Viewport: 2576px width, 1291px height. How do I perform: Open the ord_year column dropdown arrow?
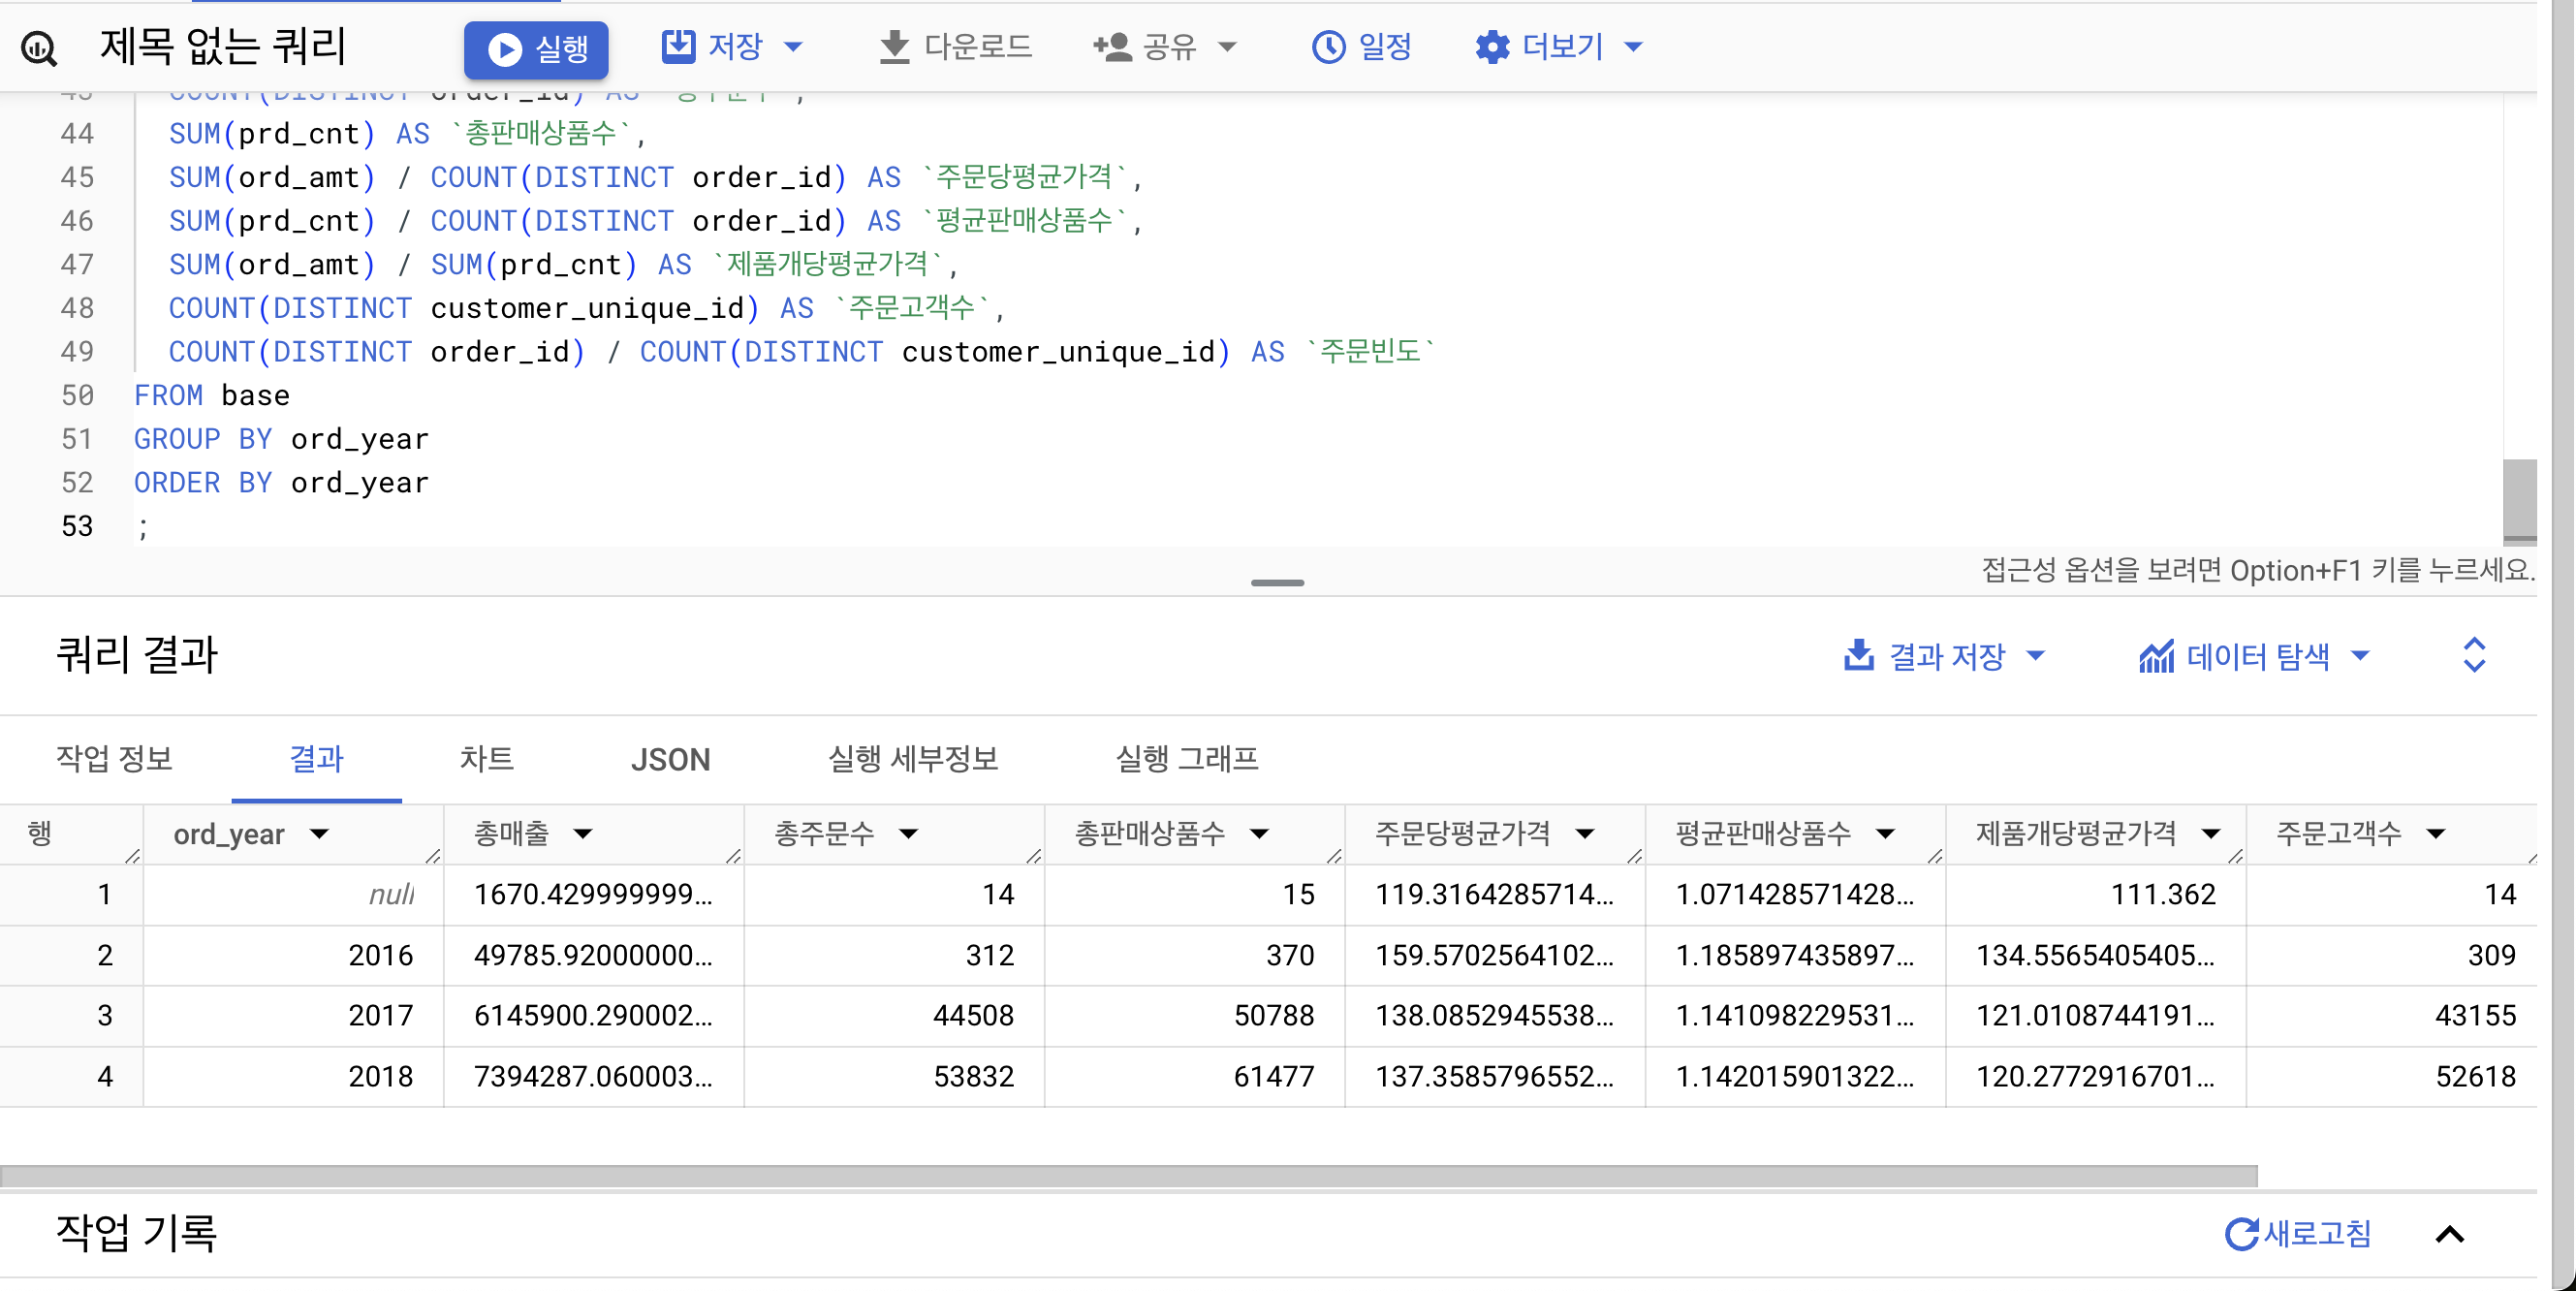pyautogui.click(x=320, y=834)
